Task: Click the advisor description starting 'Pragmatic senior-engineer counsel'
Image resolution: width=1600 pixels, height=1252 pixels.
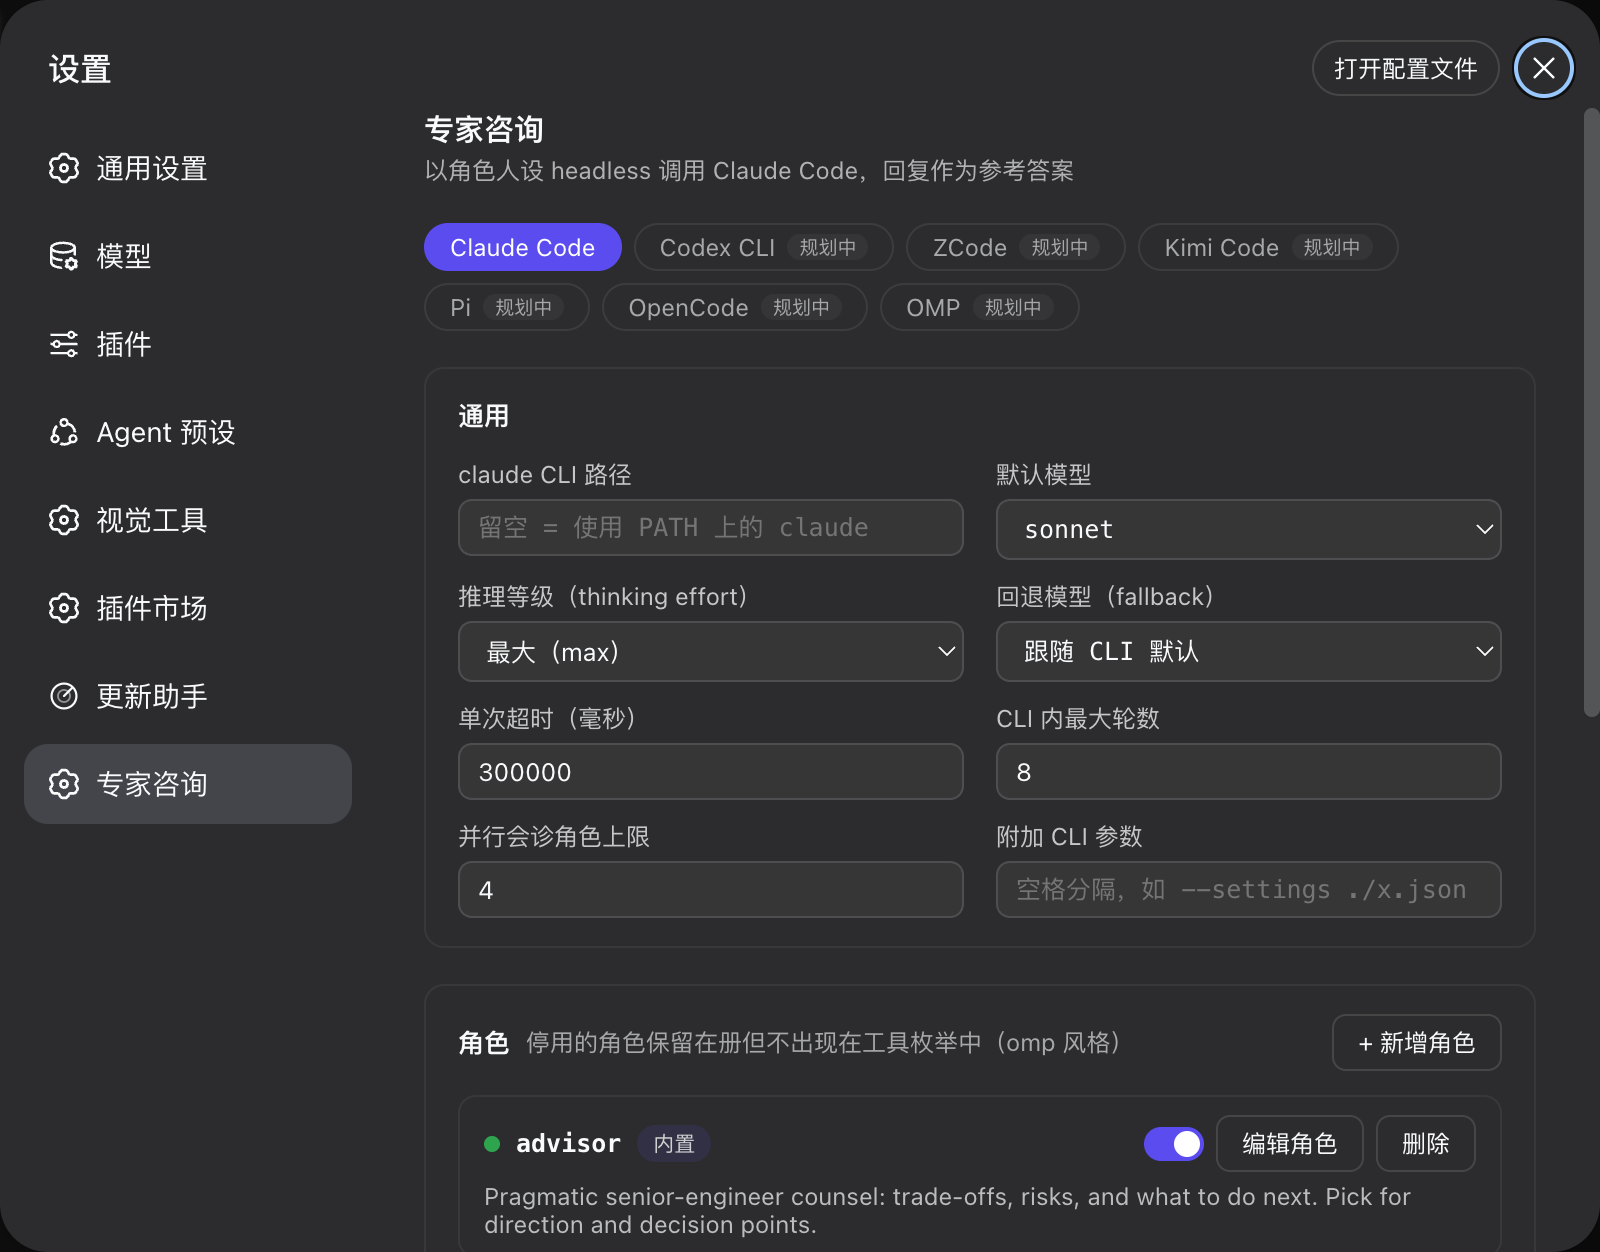Action: click(x=947, y=1211)
